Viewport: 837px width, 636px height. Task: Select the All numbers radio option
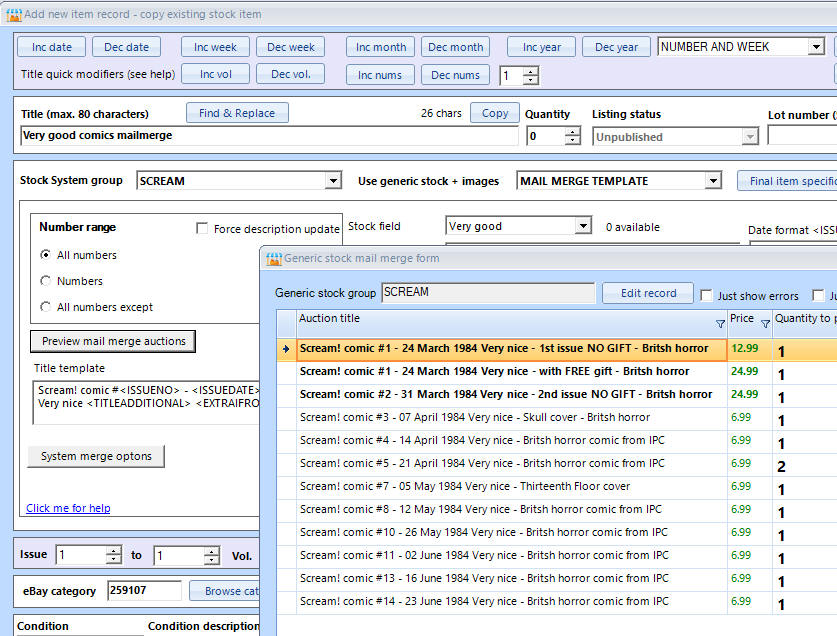[x=46, y=255]
